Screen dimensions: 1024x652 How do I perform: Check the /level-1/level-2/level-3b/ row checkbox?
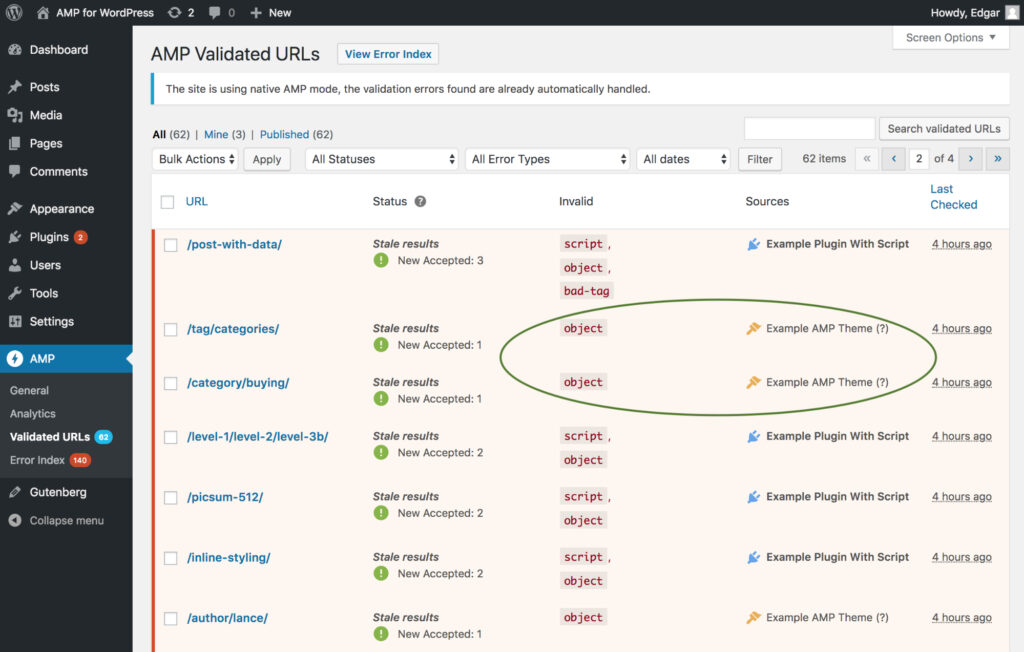coord(170,437)
